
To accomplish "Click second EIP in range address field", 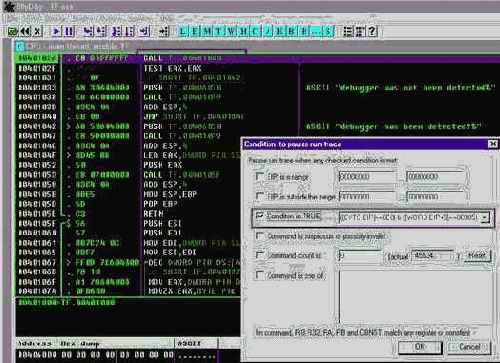I will (435, 176).
